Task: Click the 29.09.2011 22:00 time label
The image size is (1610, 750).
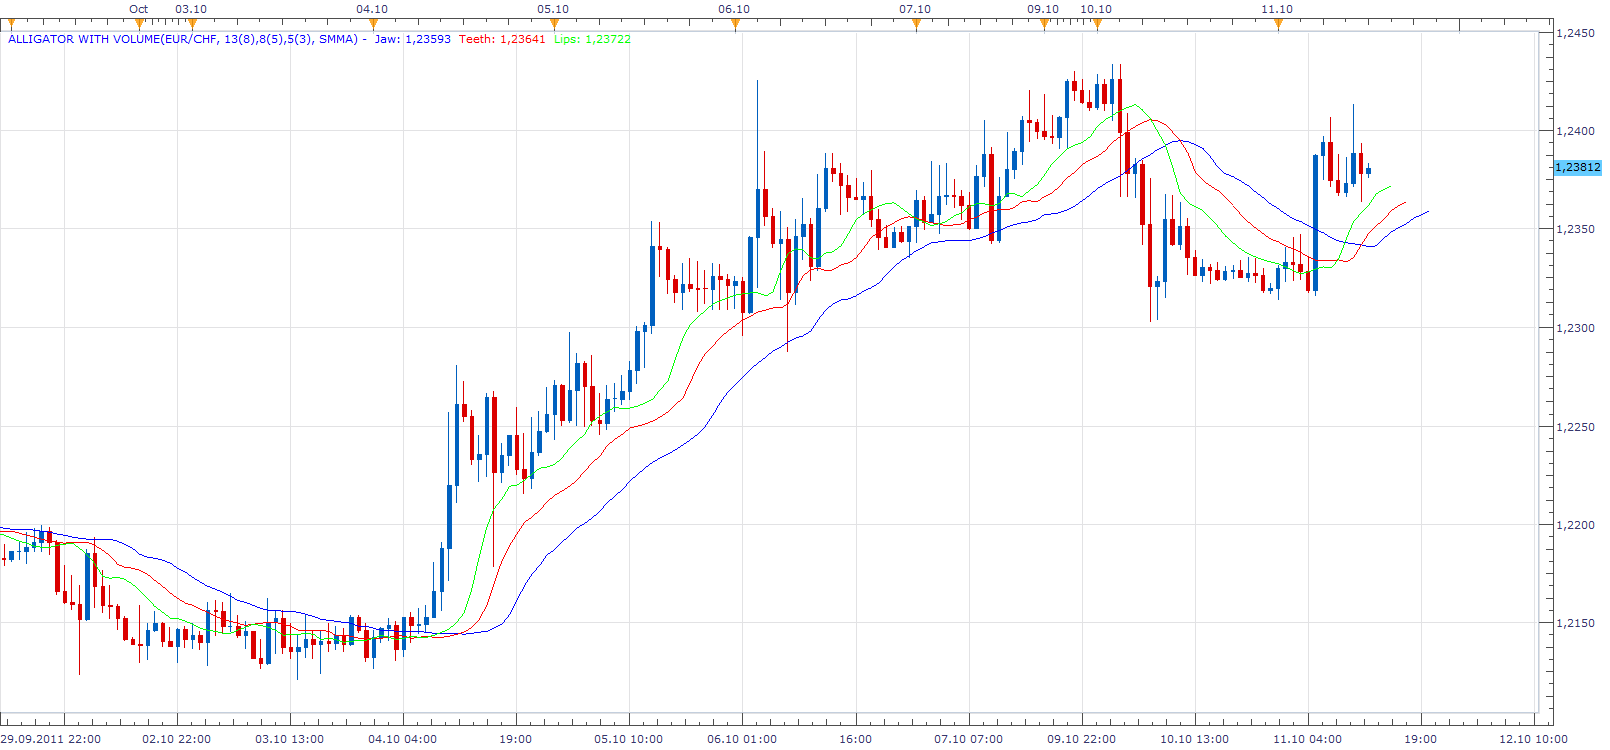Action: [51, 739]
